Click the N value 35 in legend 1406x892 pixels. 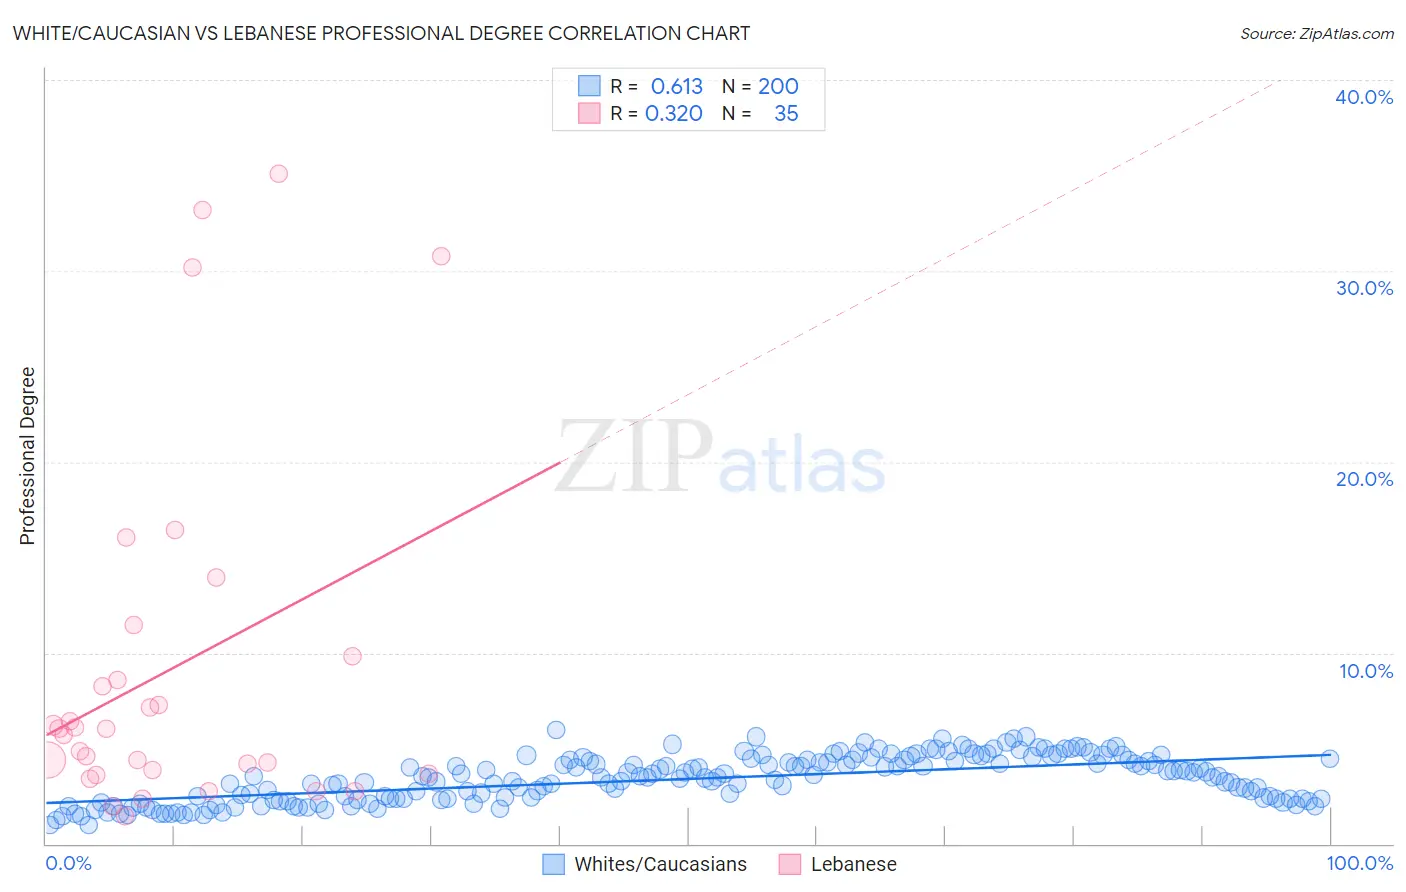point(786,113)
